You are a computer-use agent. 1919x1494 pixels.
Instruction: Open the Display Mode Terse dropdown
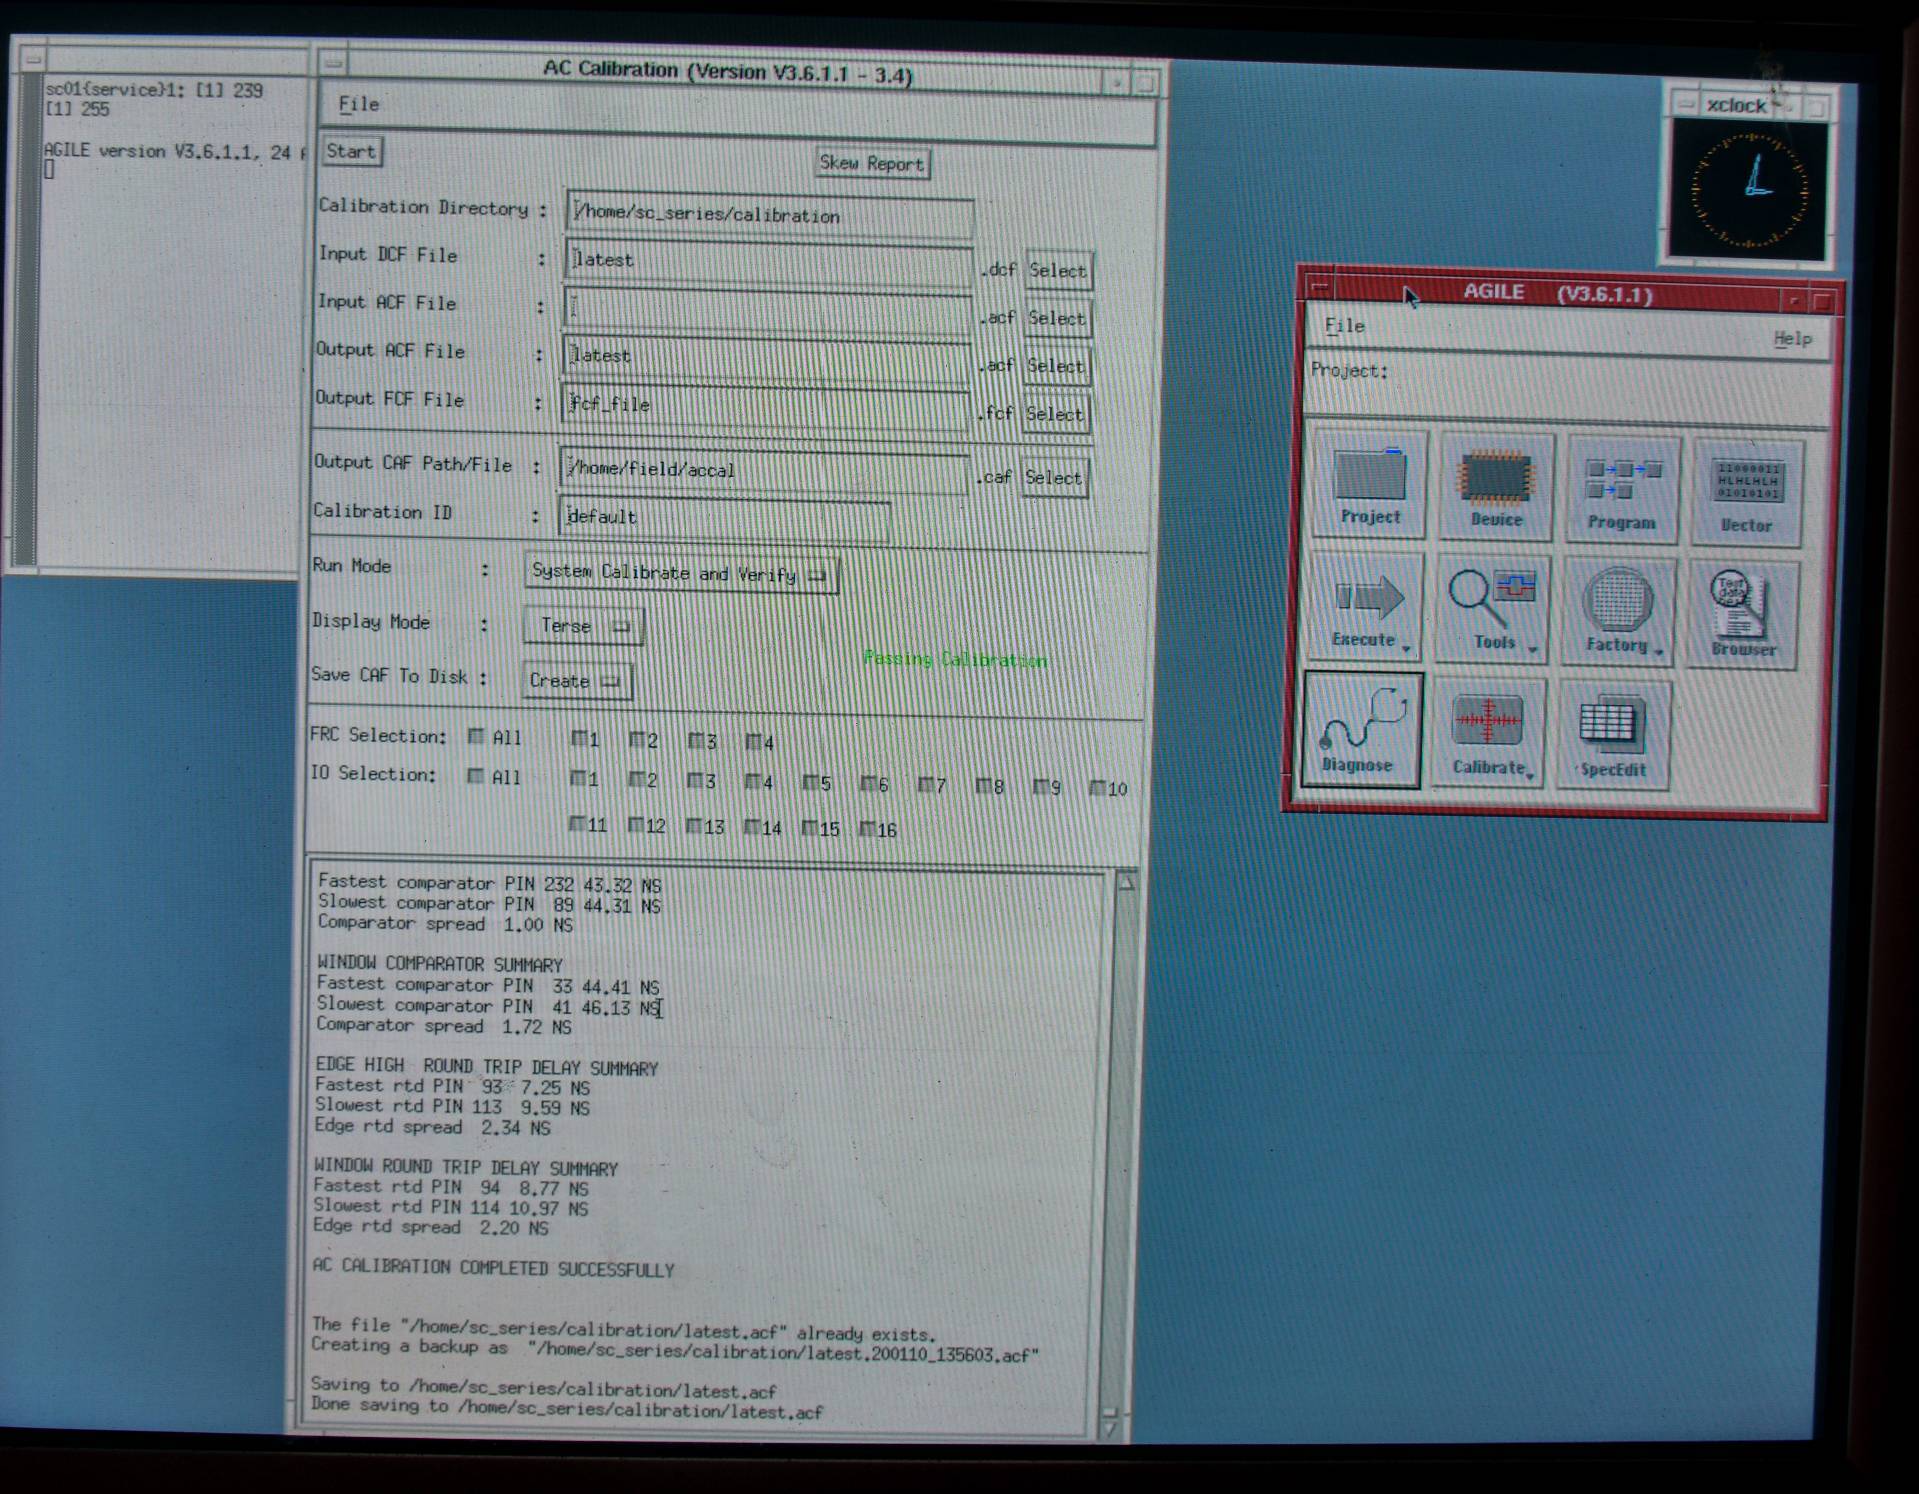(583, 626)
